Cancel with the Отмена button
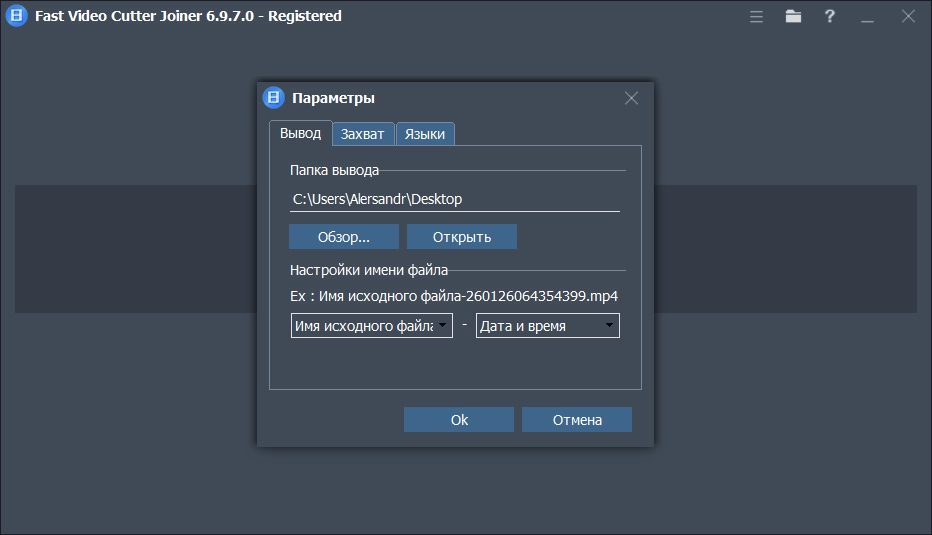 click(577, 420)
